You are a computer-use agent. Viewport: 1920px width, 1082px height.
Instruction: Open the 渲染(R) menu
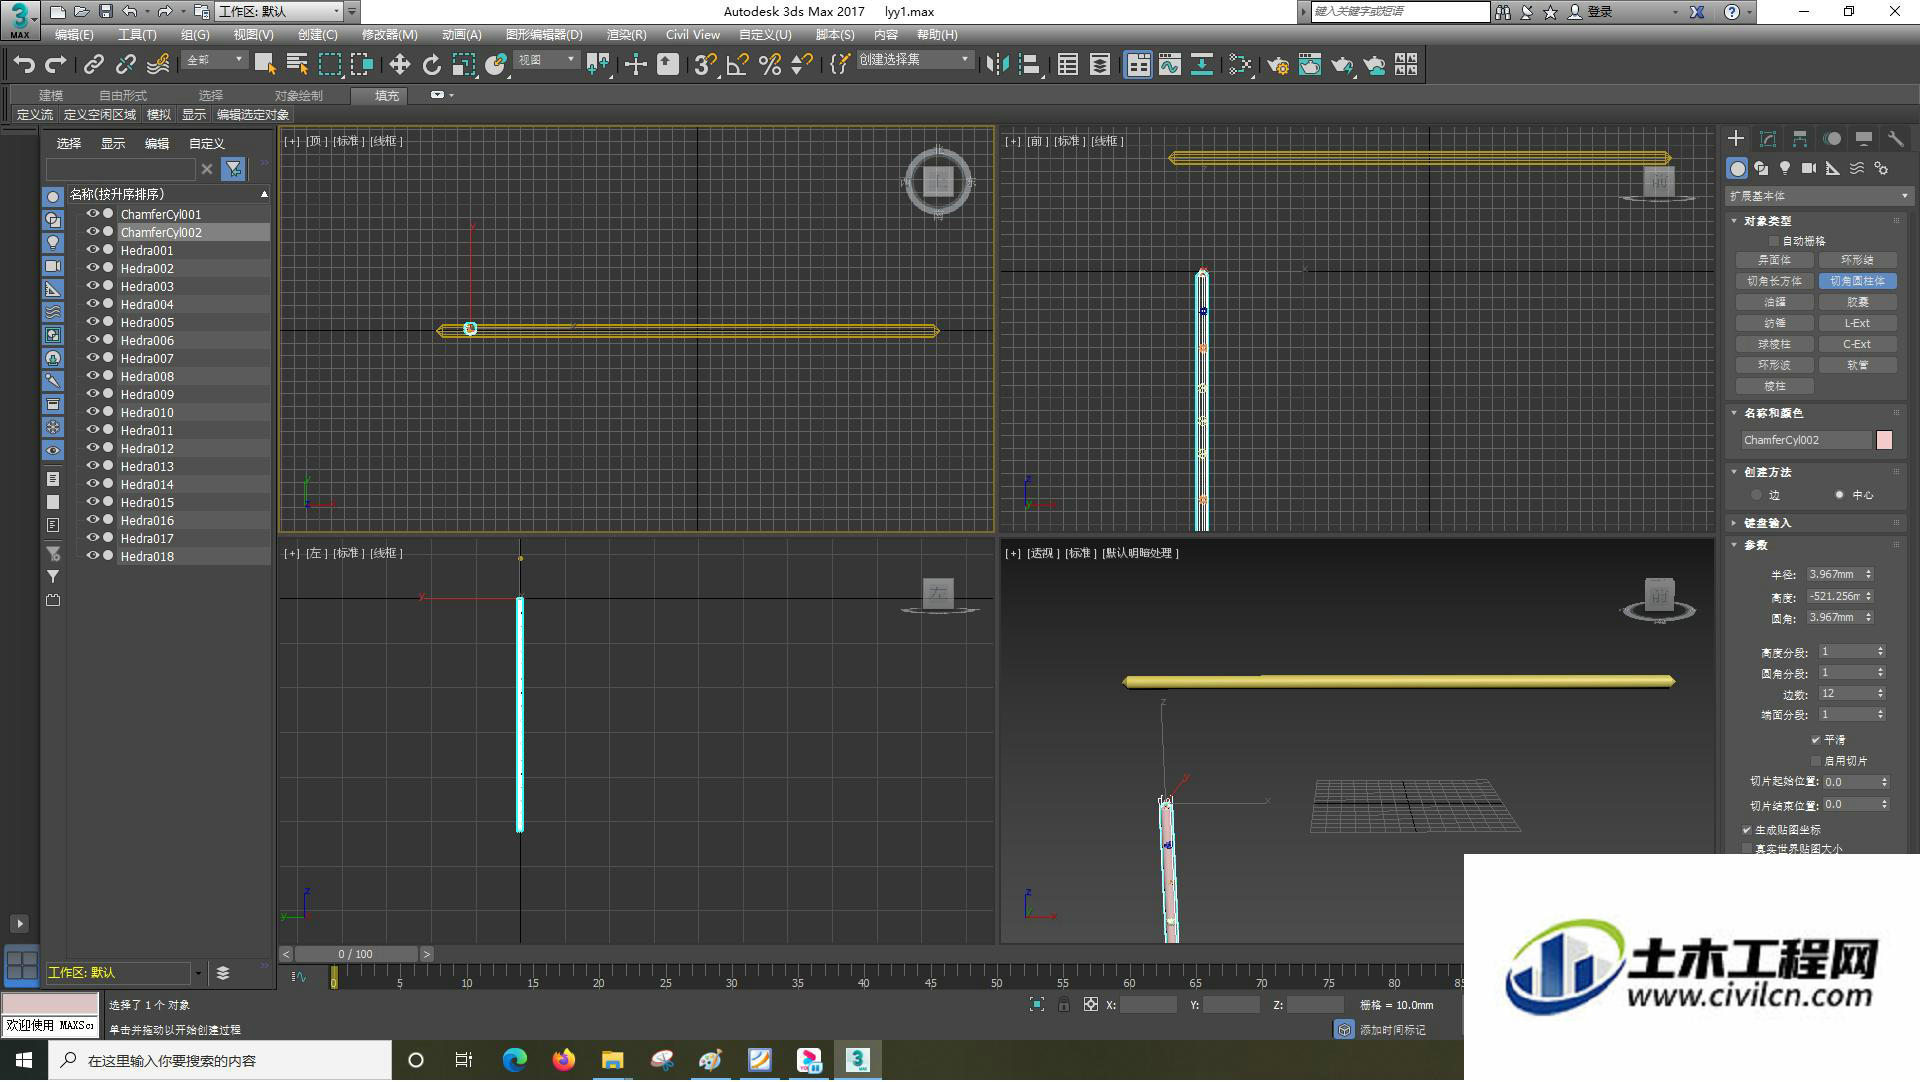pos(627,35)
